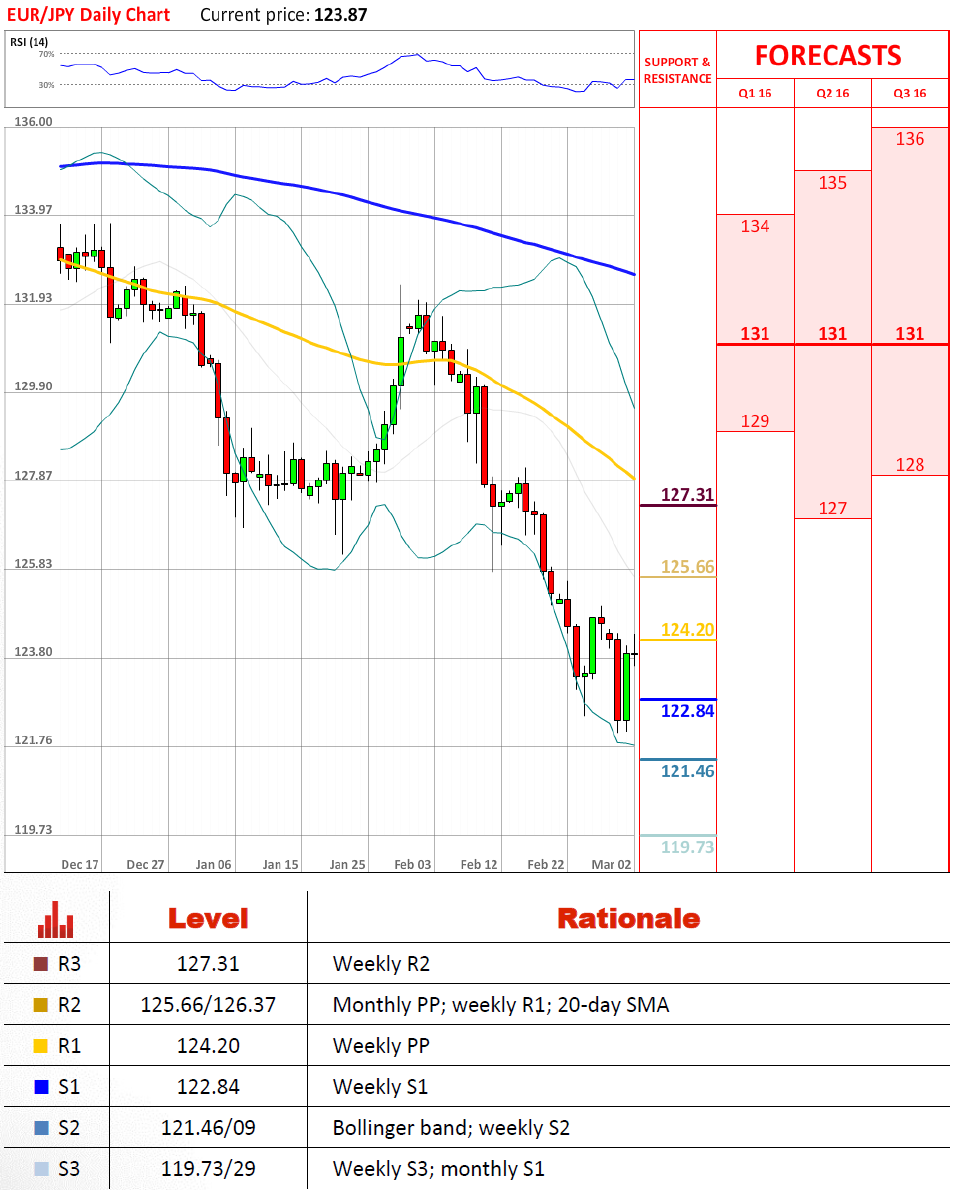Click the Weekly PP rationale
Viewport: 959px width, 1190px height.
pos(381,1046)
